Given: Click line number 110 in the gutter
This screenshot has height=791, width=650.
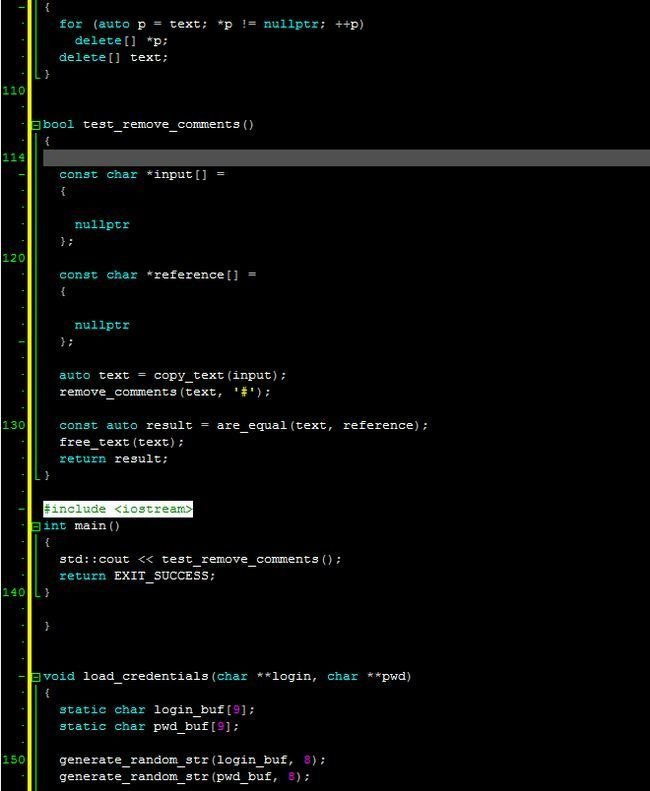Looking at the screenshot, I should click(x=14, y=91).
